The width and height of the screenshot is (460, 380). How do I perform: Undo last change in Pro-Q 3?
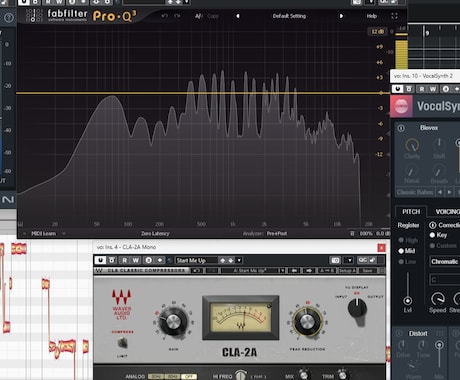[x=164, y=16]
